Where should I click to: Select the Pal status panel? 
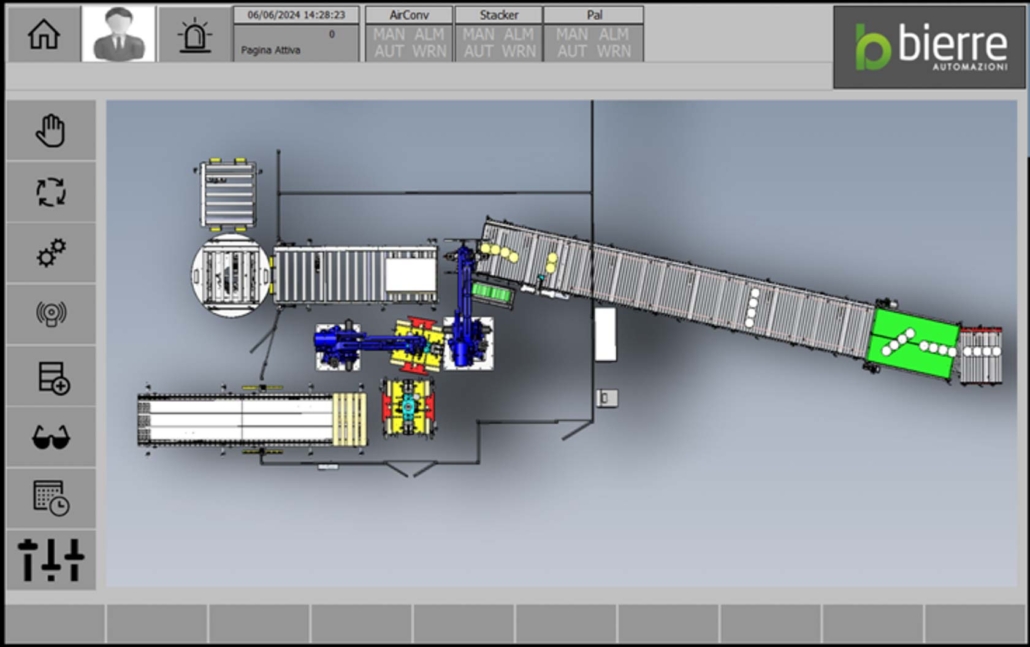point(593,34)
